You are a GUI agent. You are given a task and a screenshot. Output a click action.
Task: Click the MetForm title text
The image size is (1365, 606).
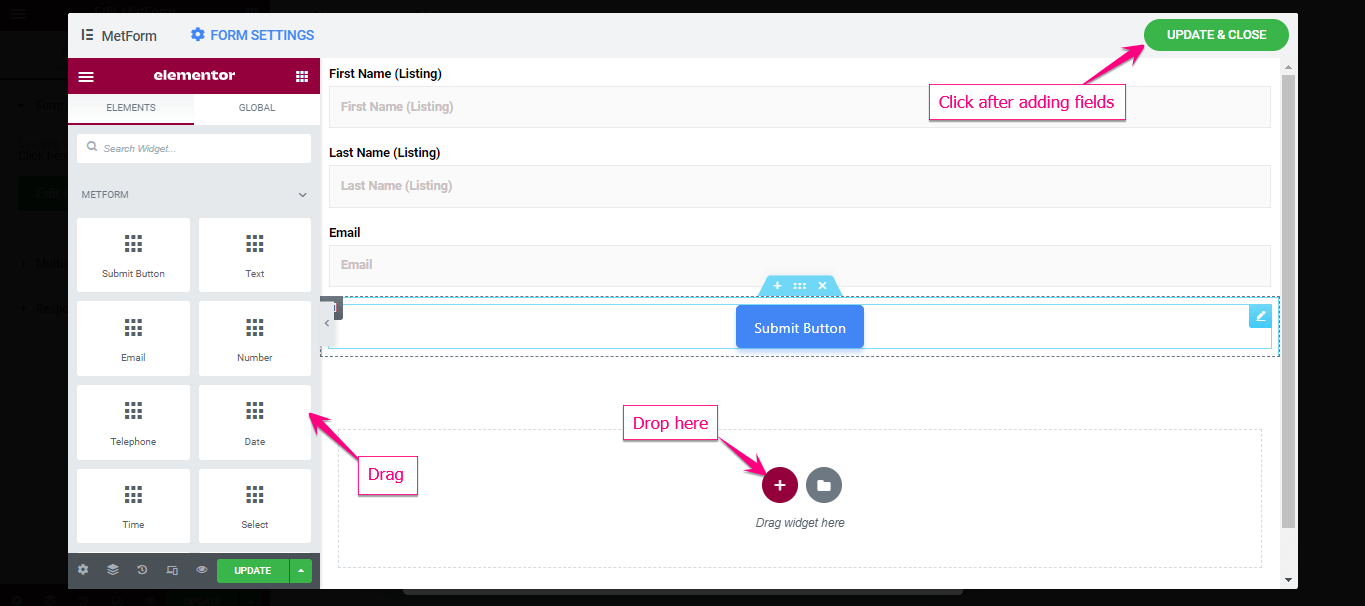pos(129,36)
